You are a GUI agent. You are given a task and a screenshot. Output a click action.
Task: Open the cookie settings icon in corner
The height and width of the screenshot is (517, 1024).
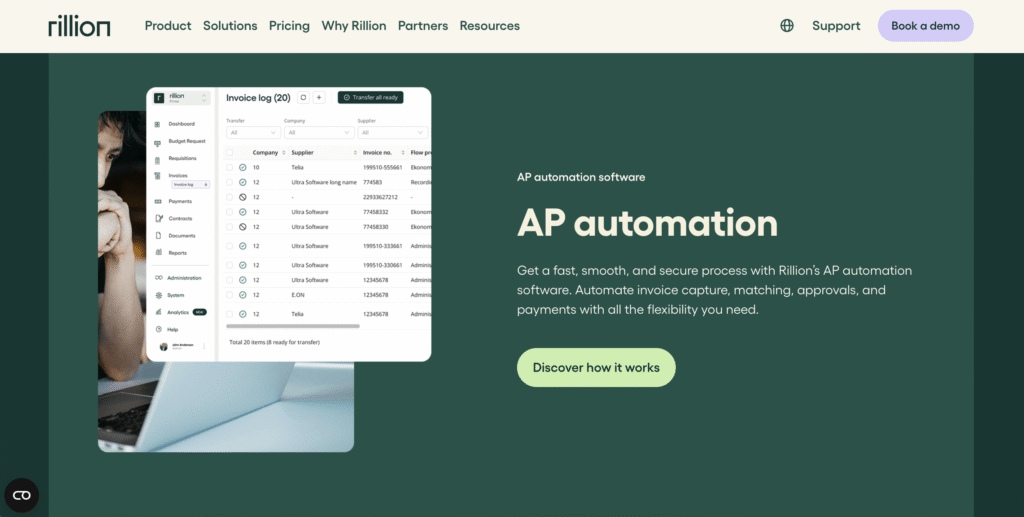[x=21, y=495]
